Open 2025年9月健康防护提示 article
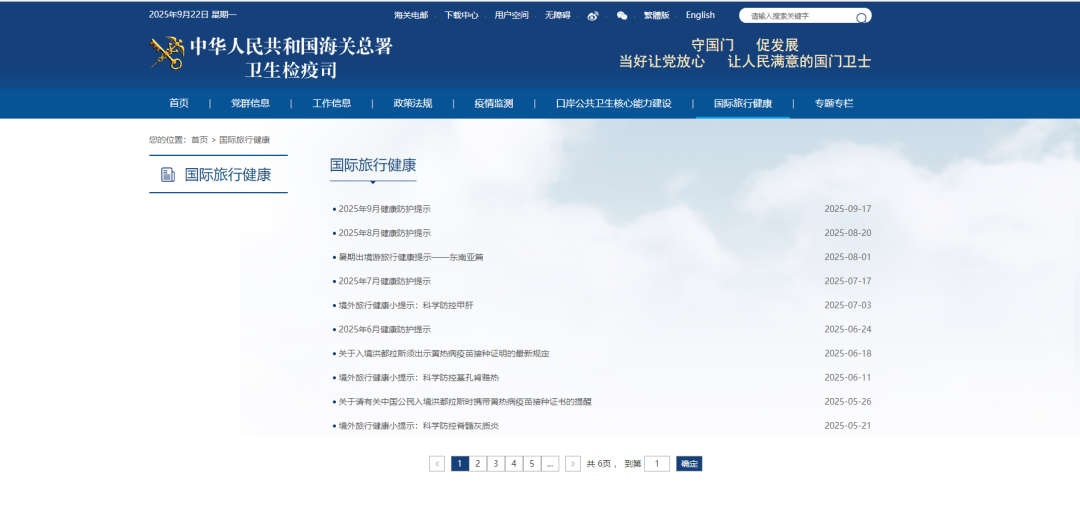Image resolution: width=1080 pixels, height=513 pixels. [x=384, y=209]
